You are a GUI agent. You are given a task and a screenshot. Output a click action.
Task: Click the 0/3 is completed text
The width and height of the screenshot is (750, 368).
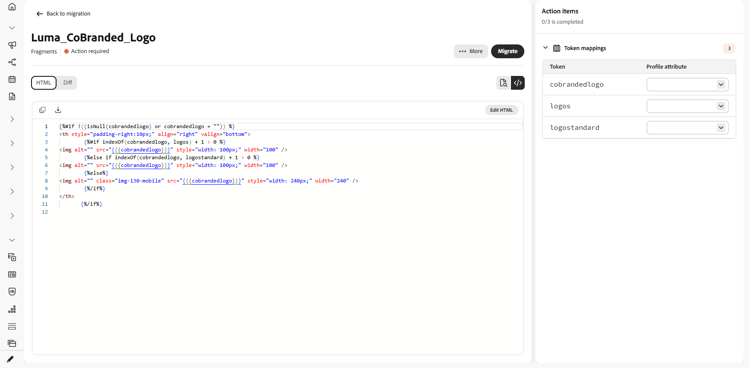[x=562, y=22]
